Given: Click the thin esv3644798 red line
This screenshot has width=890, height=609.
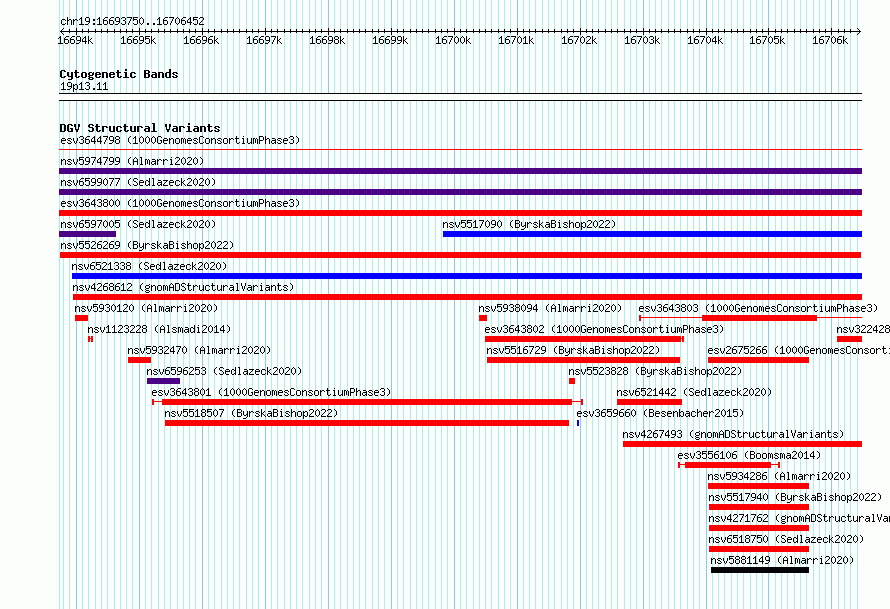Looking at the screenshot, I should click(x=460, y=150).
